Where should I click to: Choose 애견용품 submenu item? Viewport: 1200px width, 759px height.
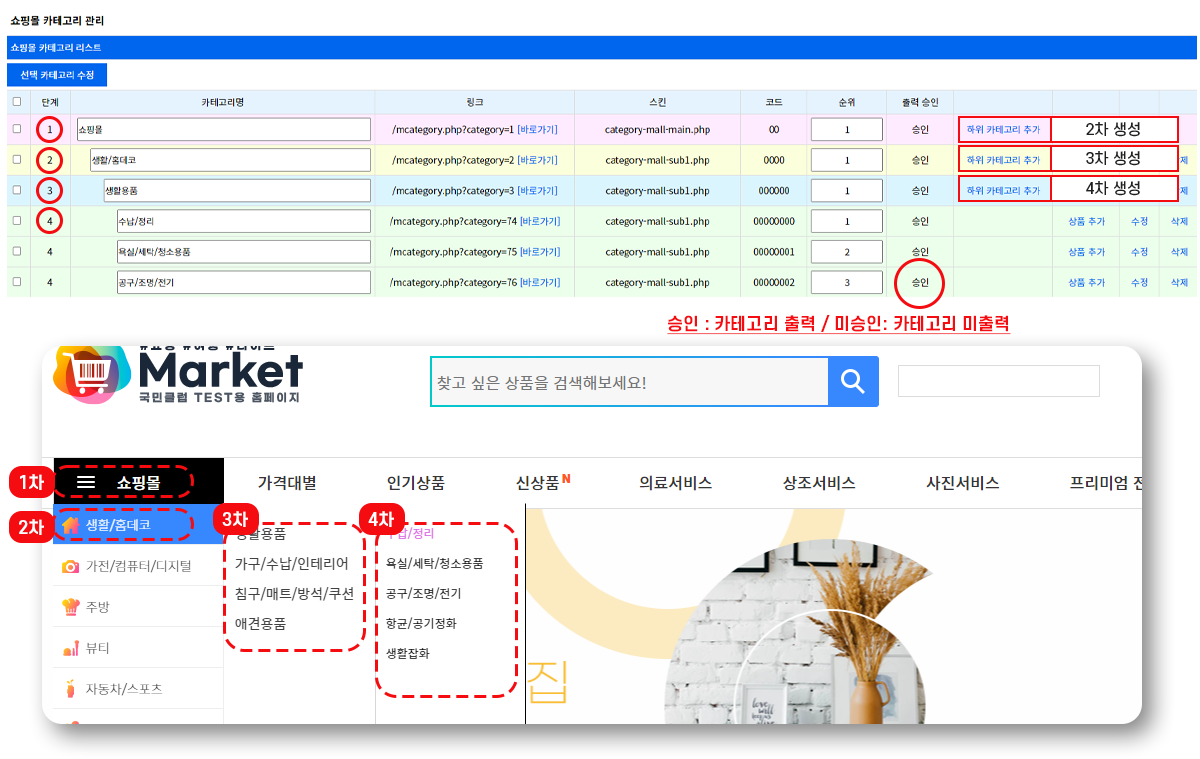pos(260,623)
